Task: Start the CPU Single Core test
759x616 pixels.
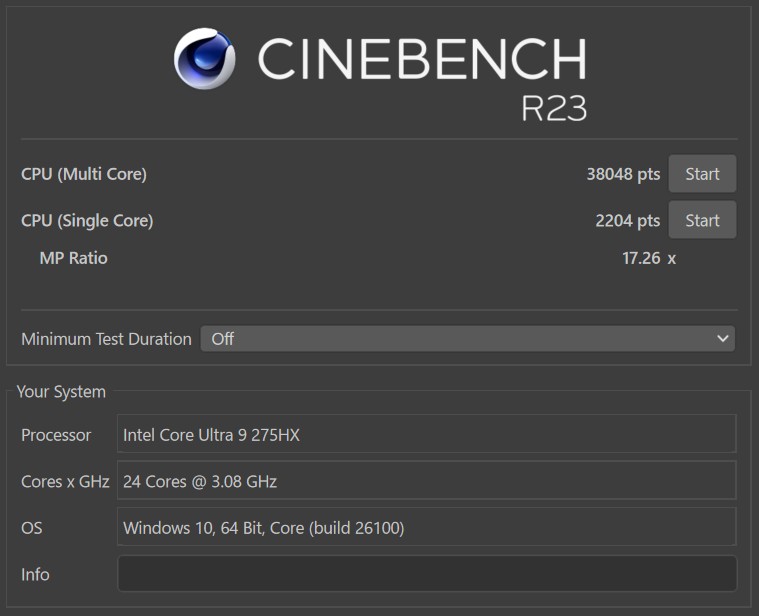Action: coord(702,220)
